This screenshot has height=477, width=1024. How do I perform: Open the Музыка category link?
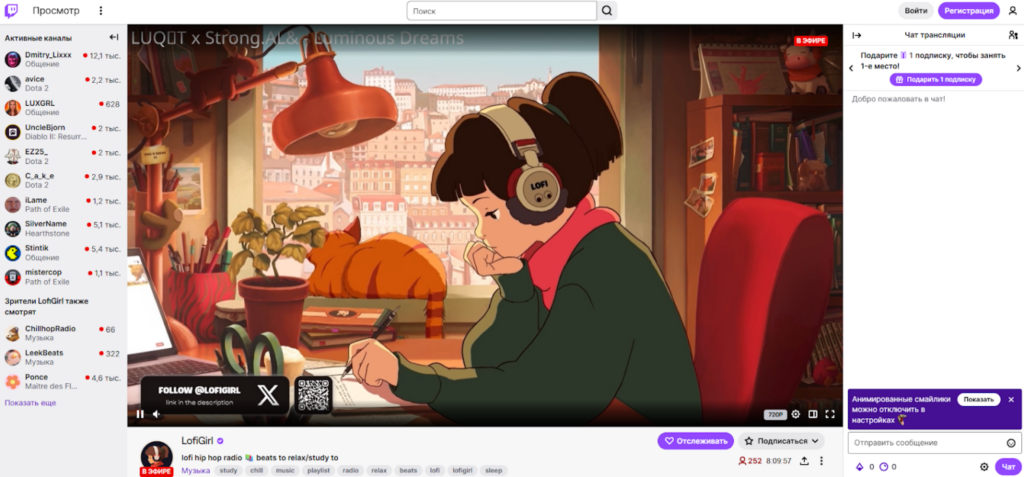point(195,470)
